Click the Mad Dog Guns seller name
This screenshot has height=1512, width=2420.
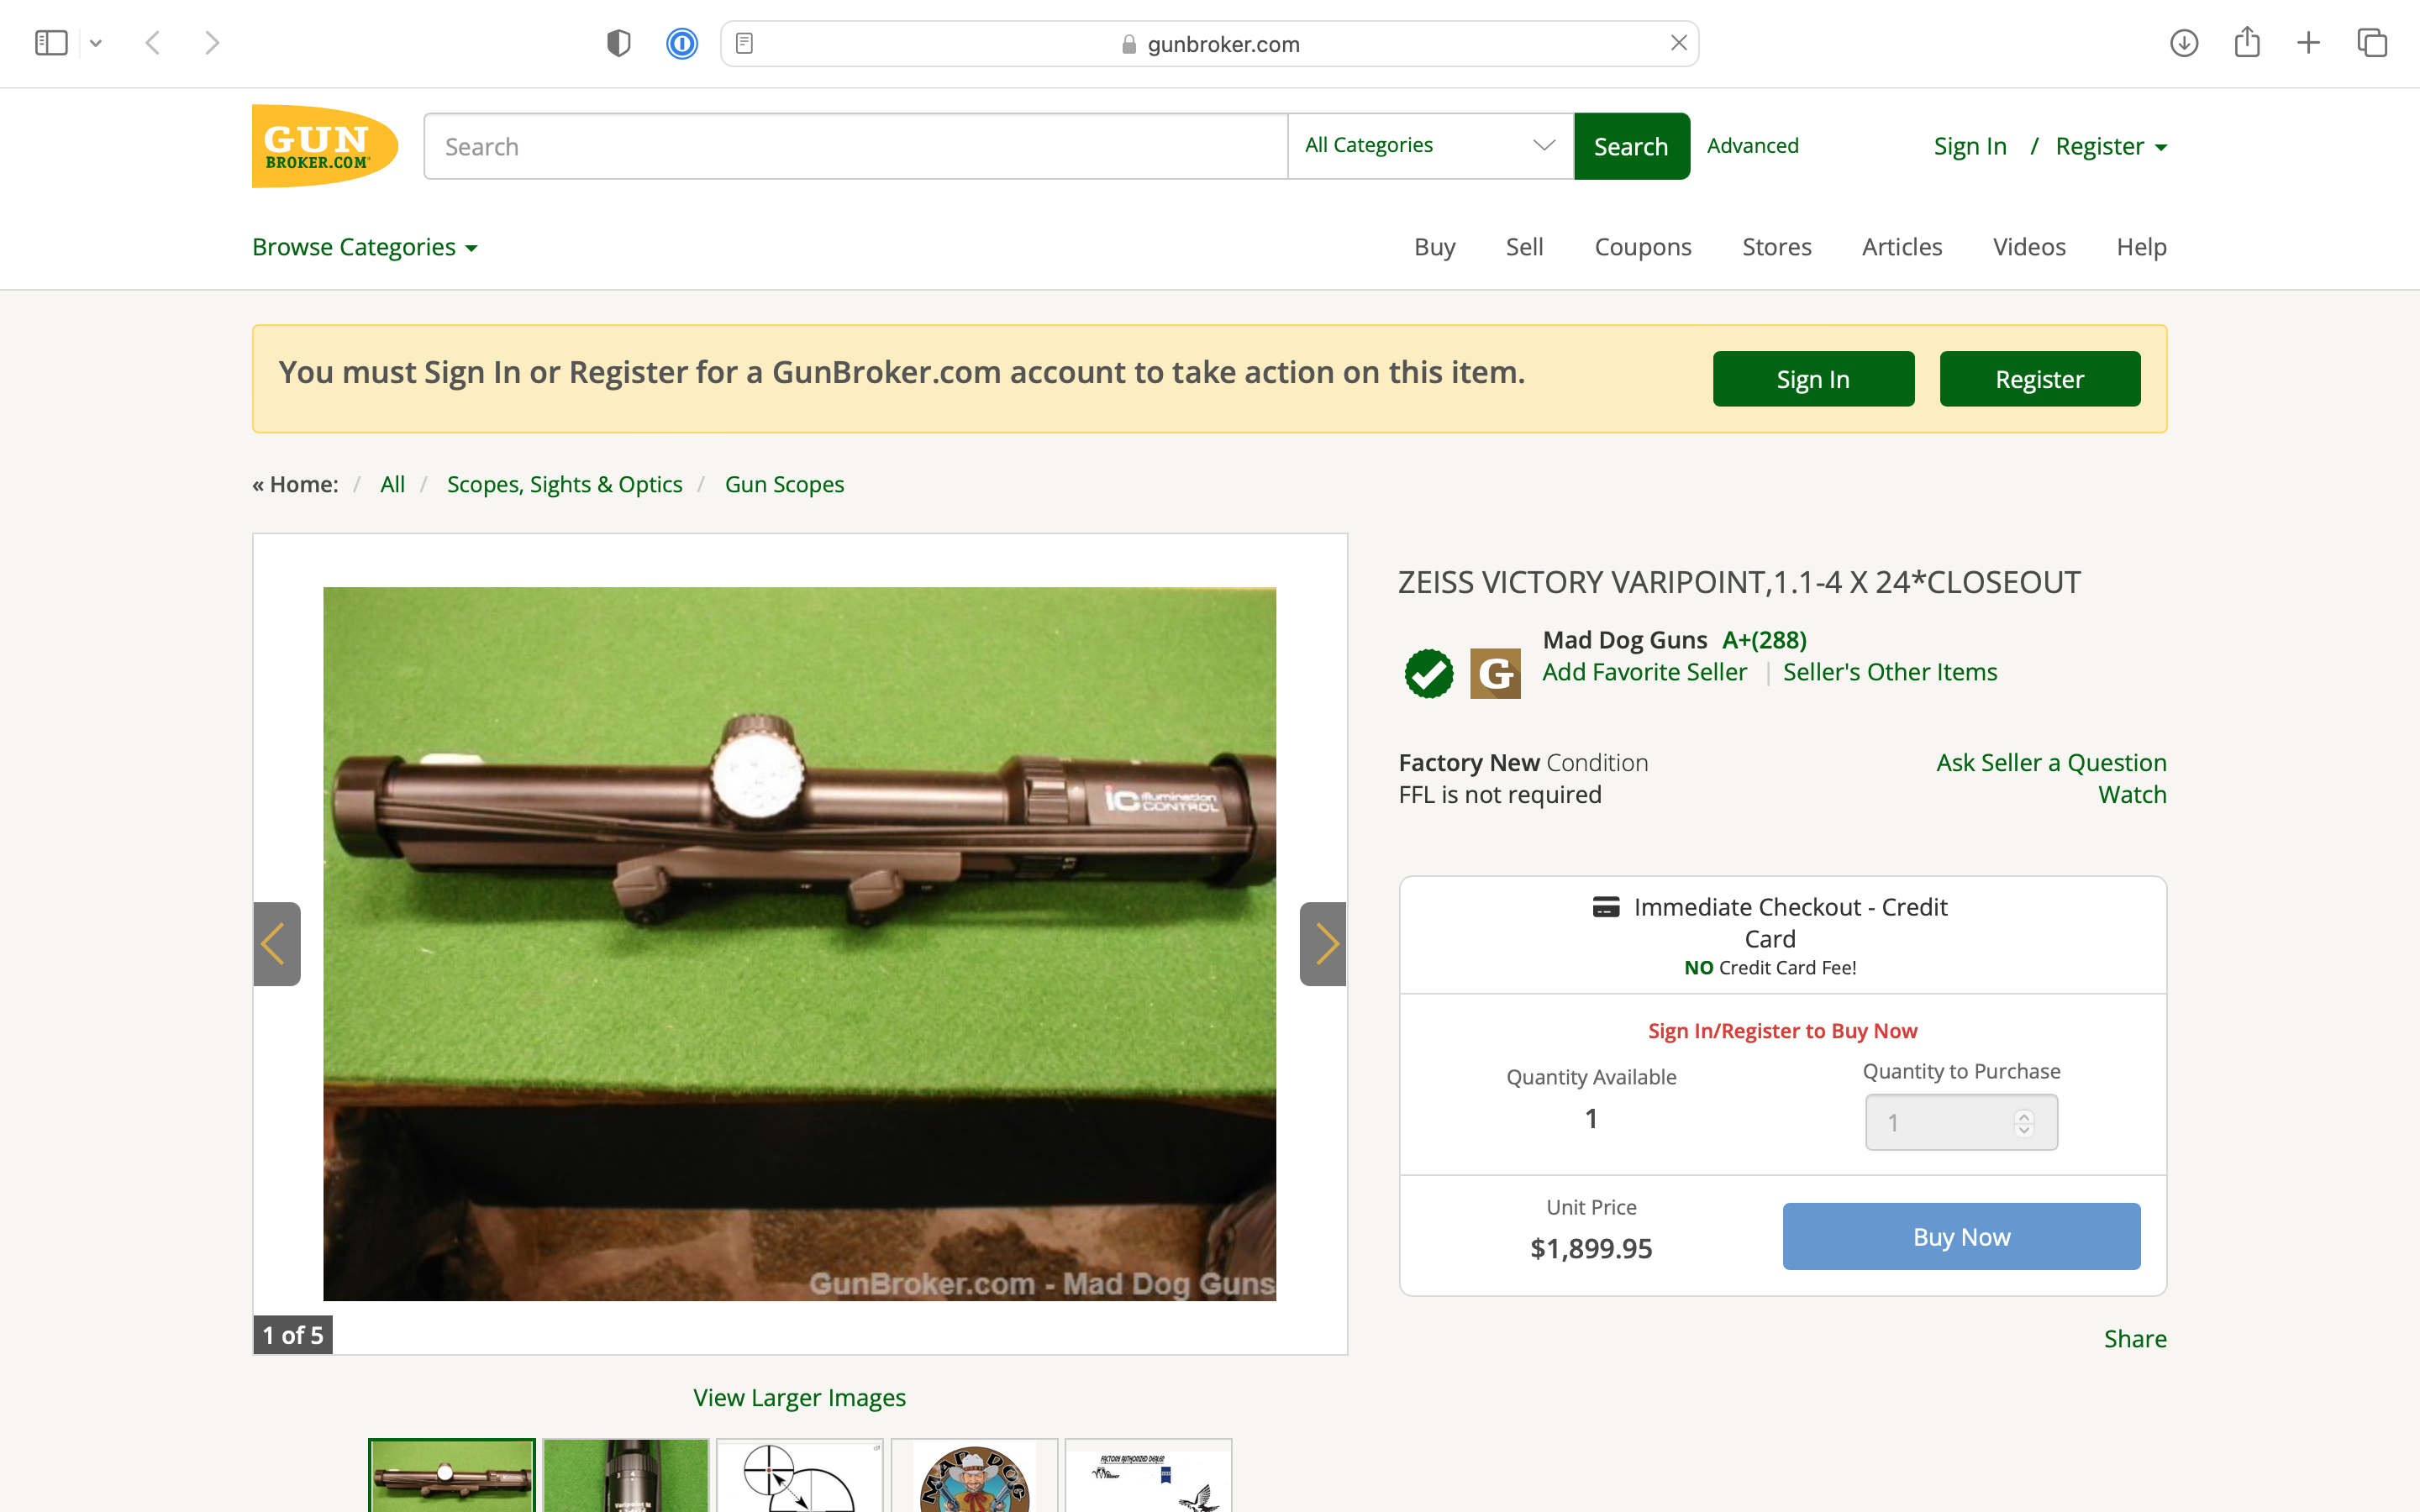tap(1625, 640)
